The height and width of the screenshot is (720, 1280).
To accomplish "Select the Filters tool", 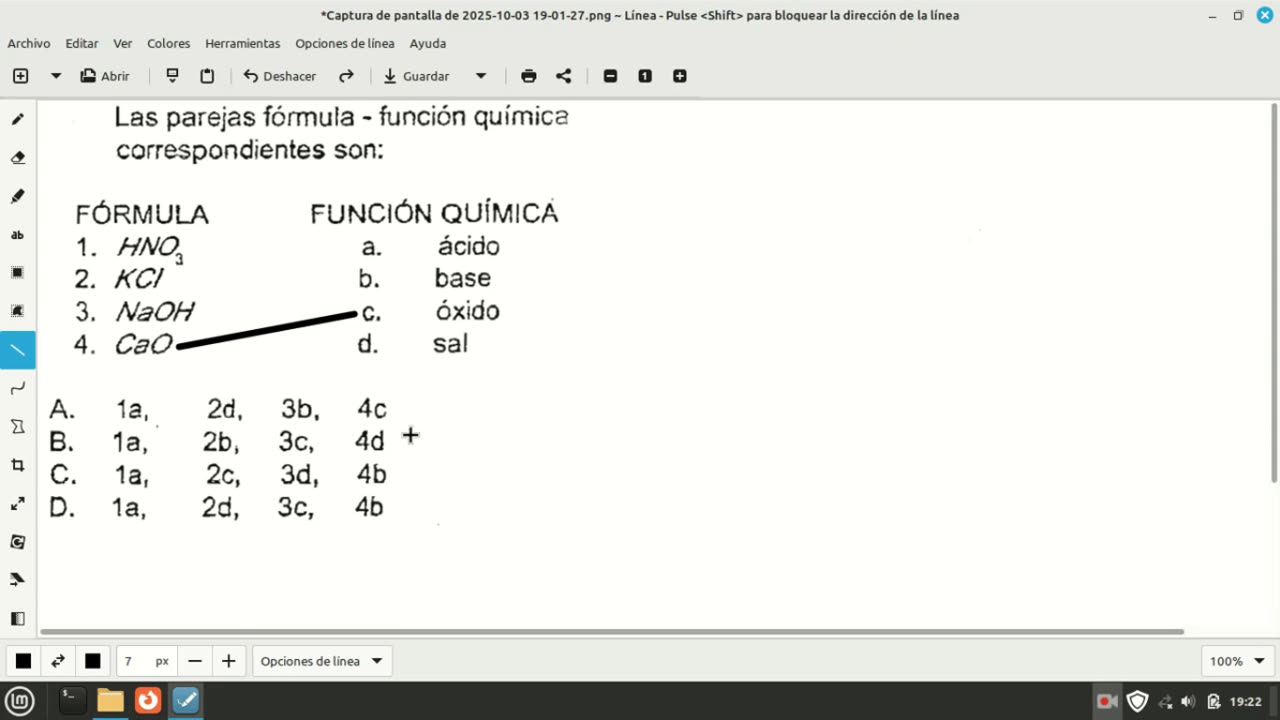I will (x=17, y=618).
